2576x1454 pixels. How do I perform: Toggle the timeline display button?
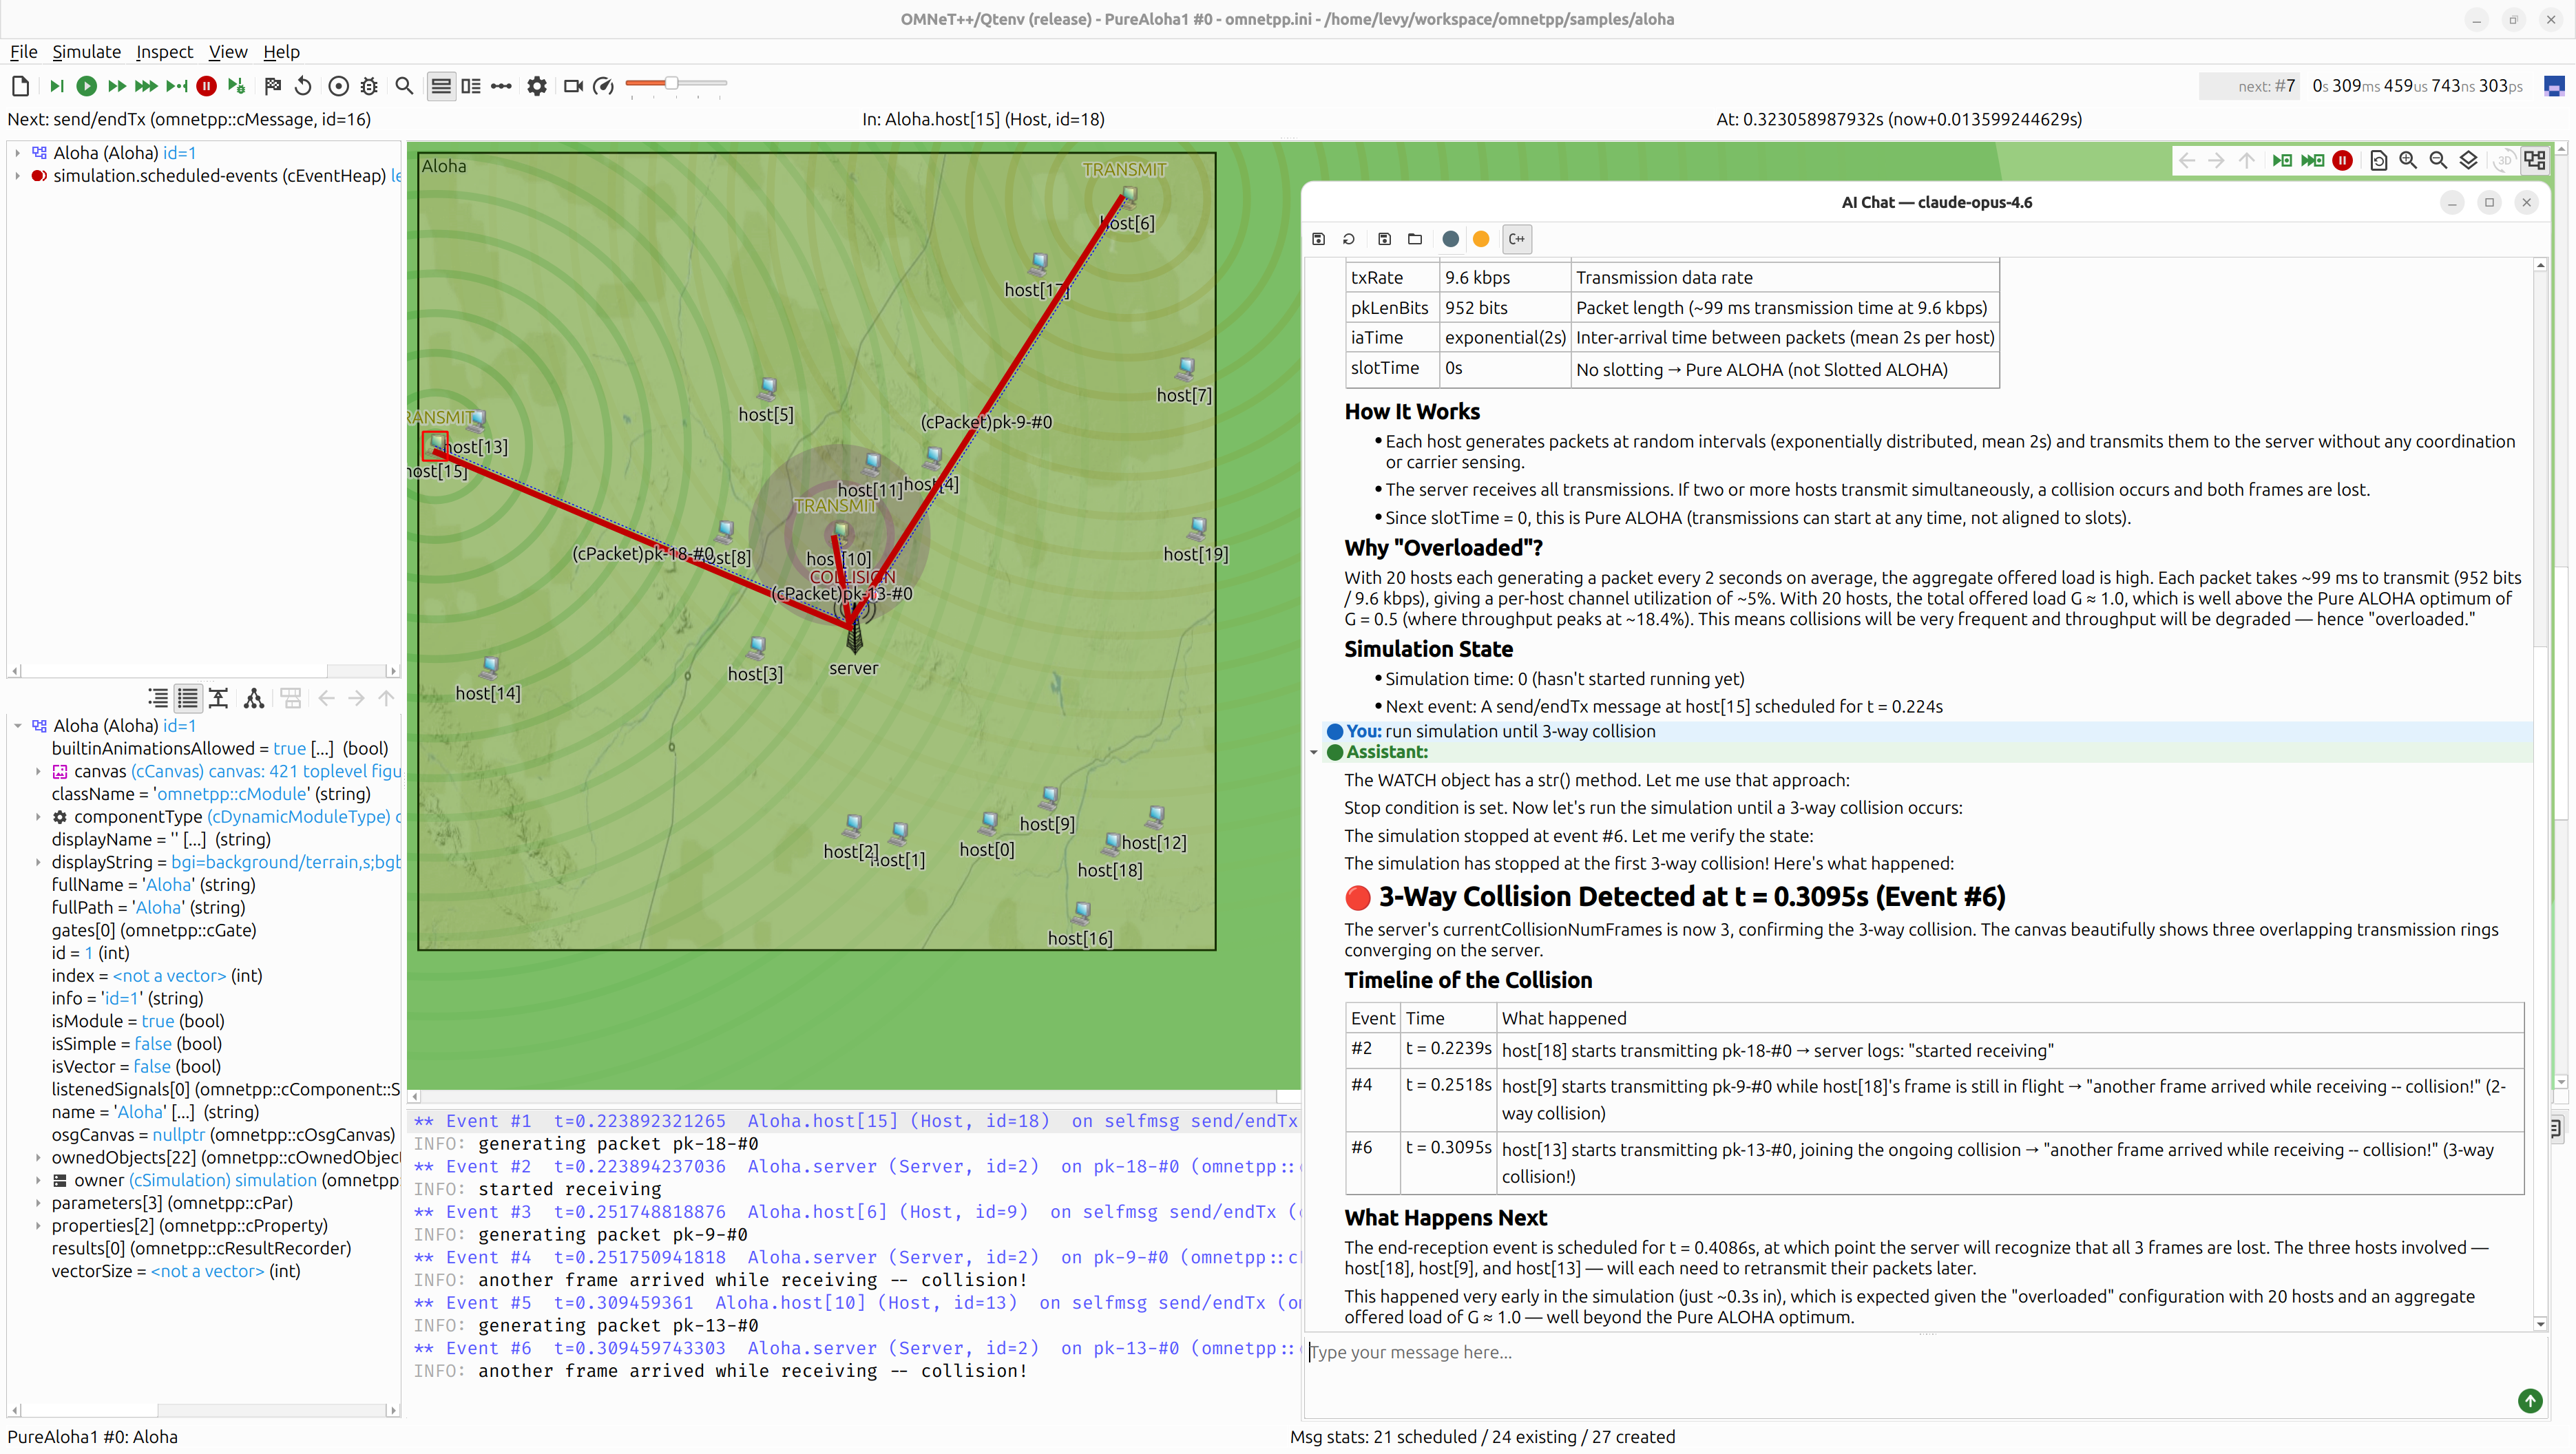[501, 86]
